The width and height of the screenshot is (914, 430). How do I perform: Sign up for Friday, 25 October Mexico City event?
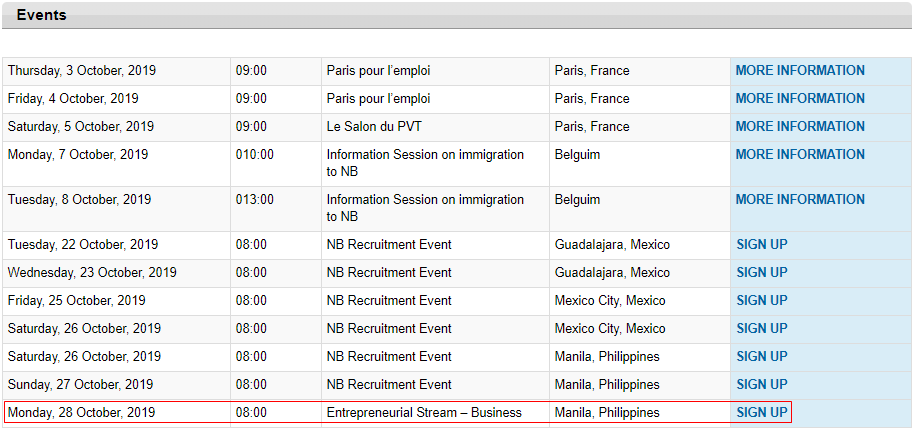click(762, 301)
